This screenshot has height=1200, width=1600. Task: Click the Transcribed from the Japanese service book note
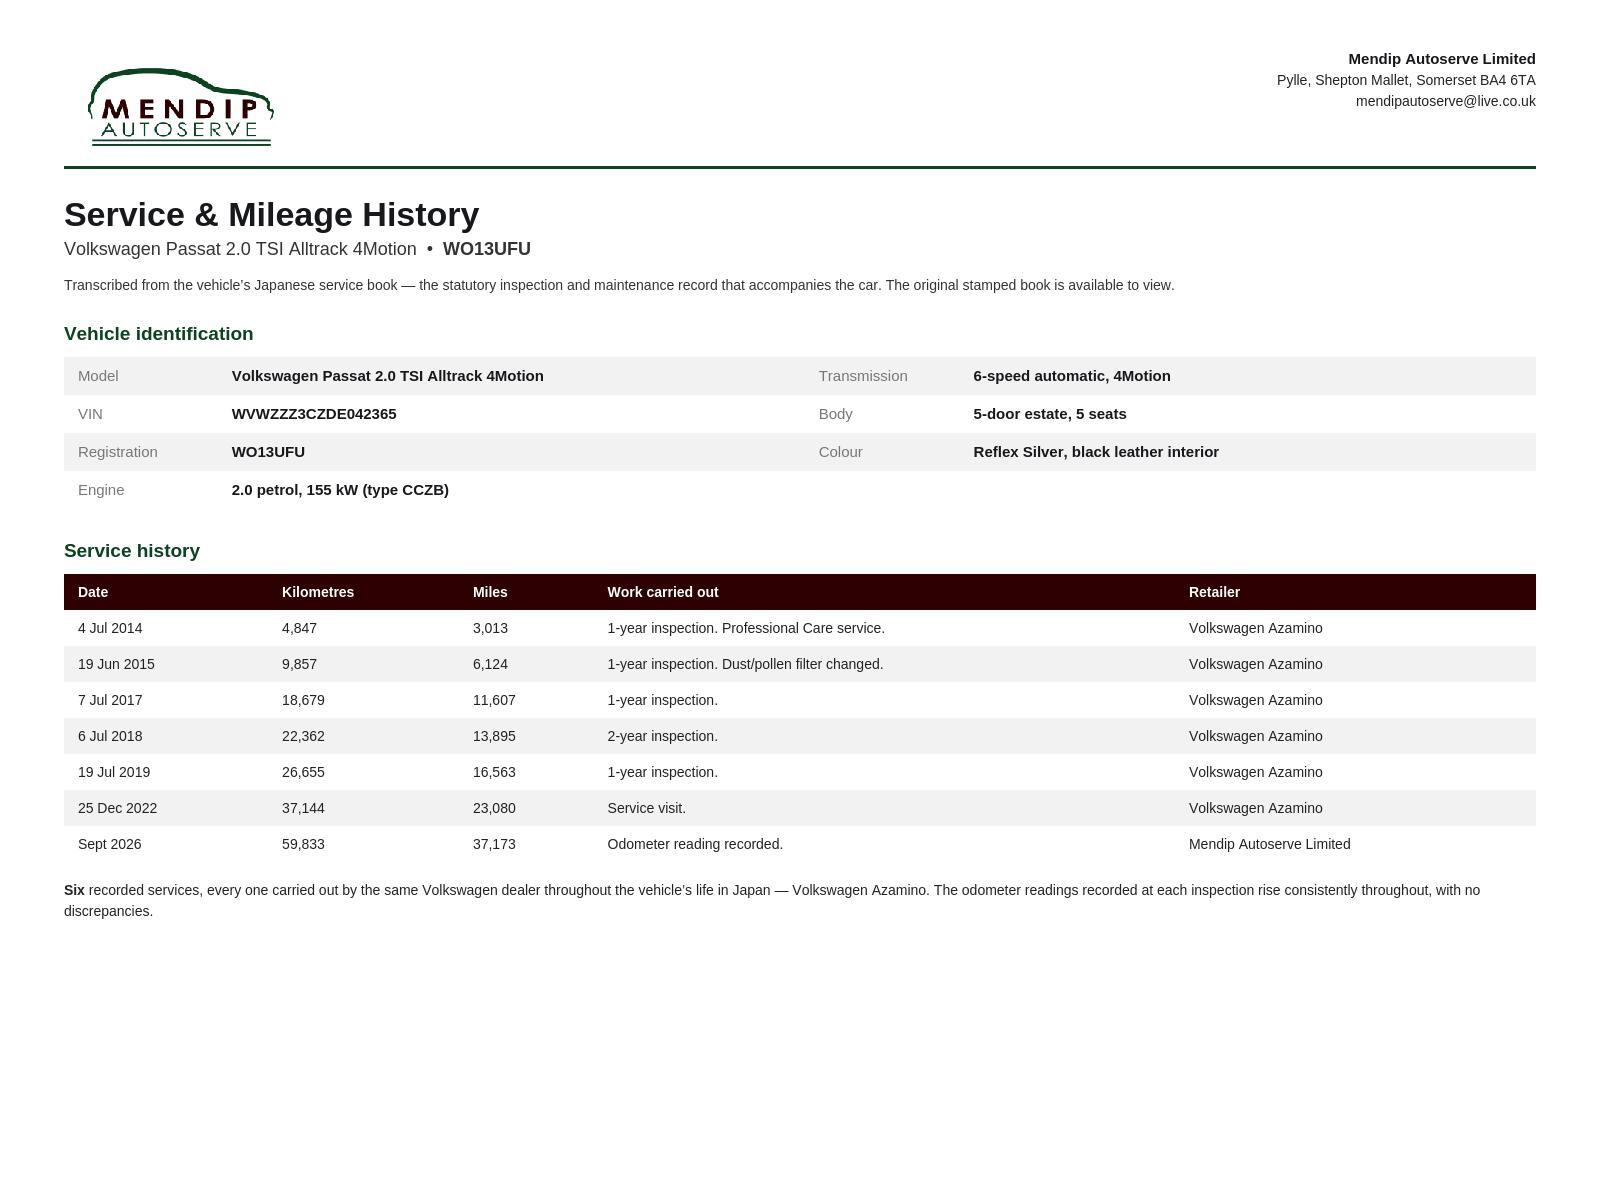(x=619, y=285)
